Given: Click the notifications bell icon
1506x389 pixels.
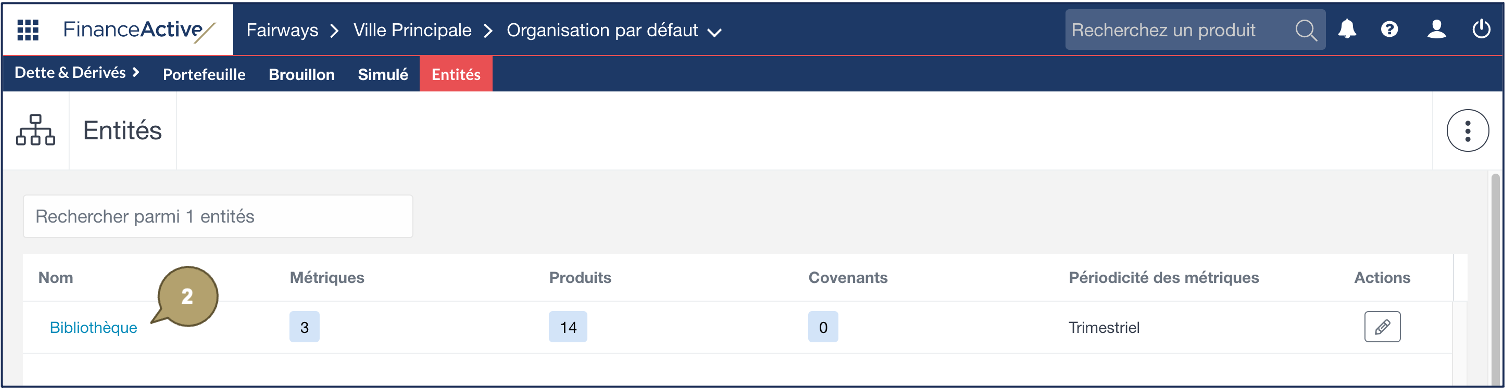Looking at the screenshot, I should click(x=1348, y=30).
